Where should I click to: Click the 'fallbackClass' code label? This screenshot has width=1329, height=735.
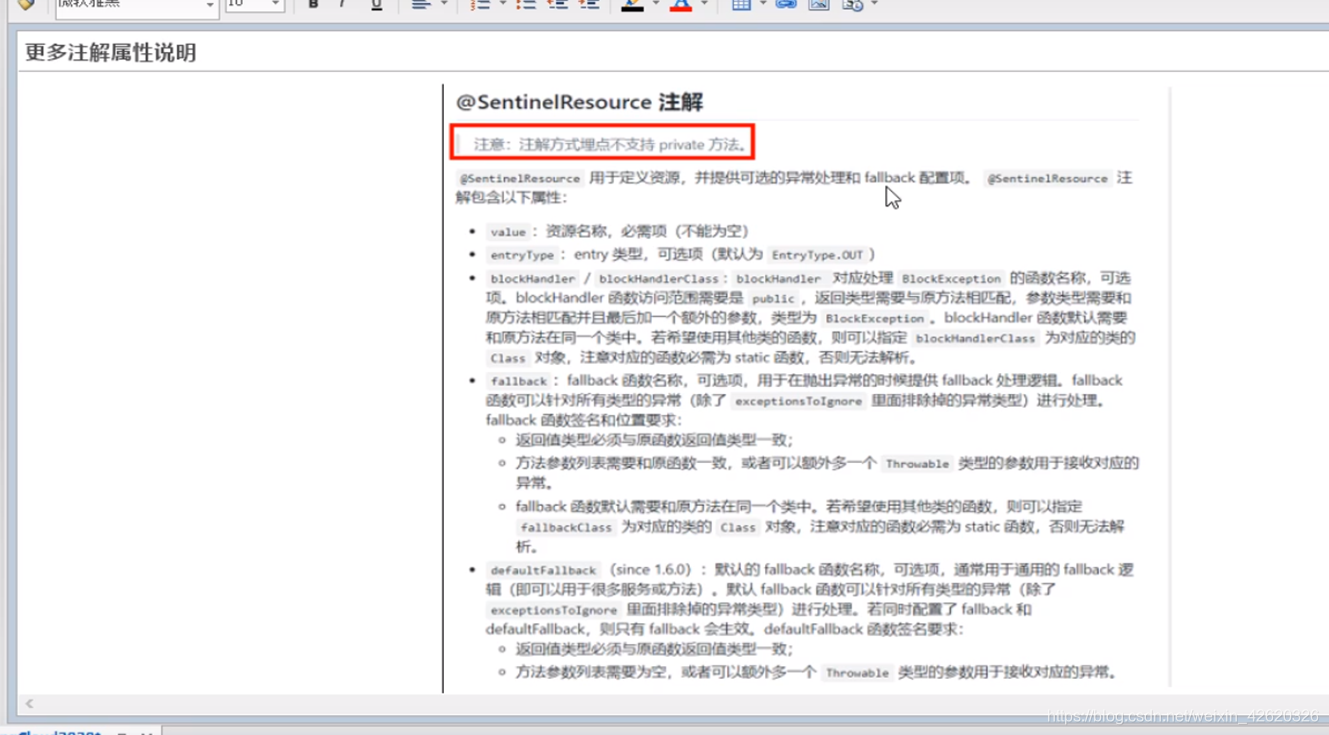pos(565,528)
